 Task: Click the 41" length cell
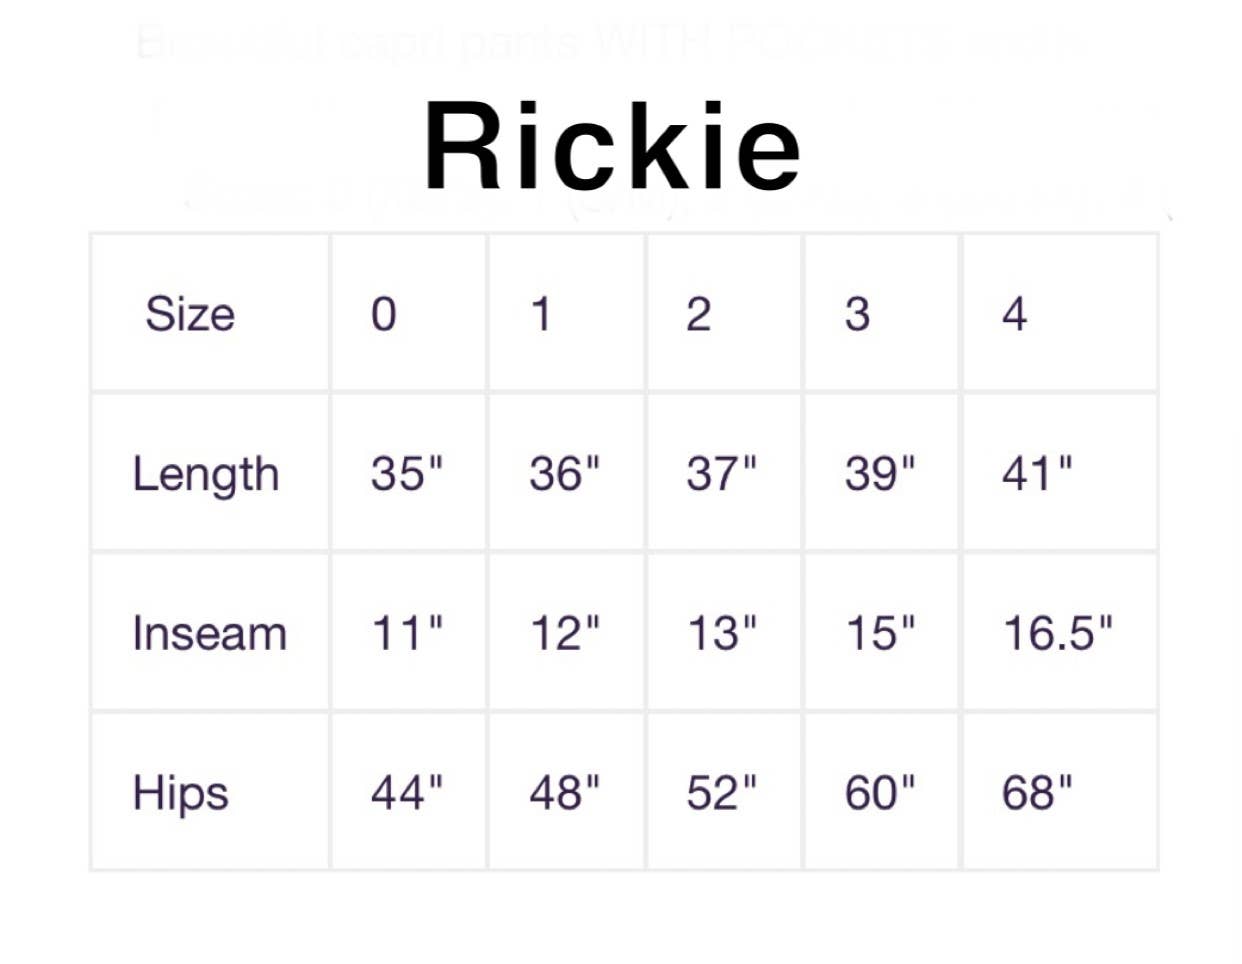(x=1037, y=473)
